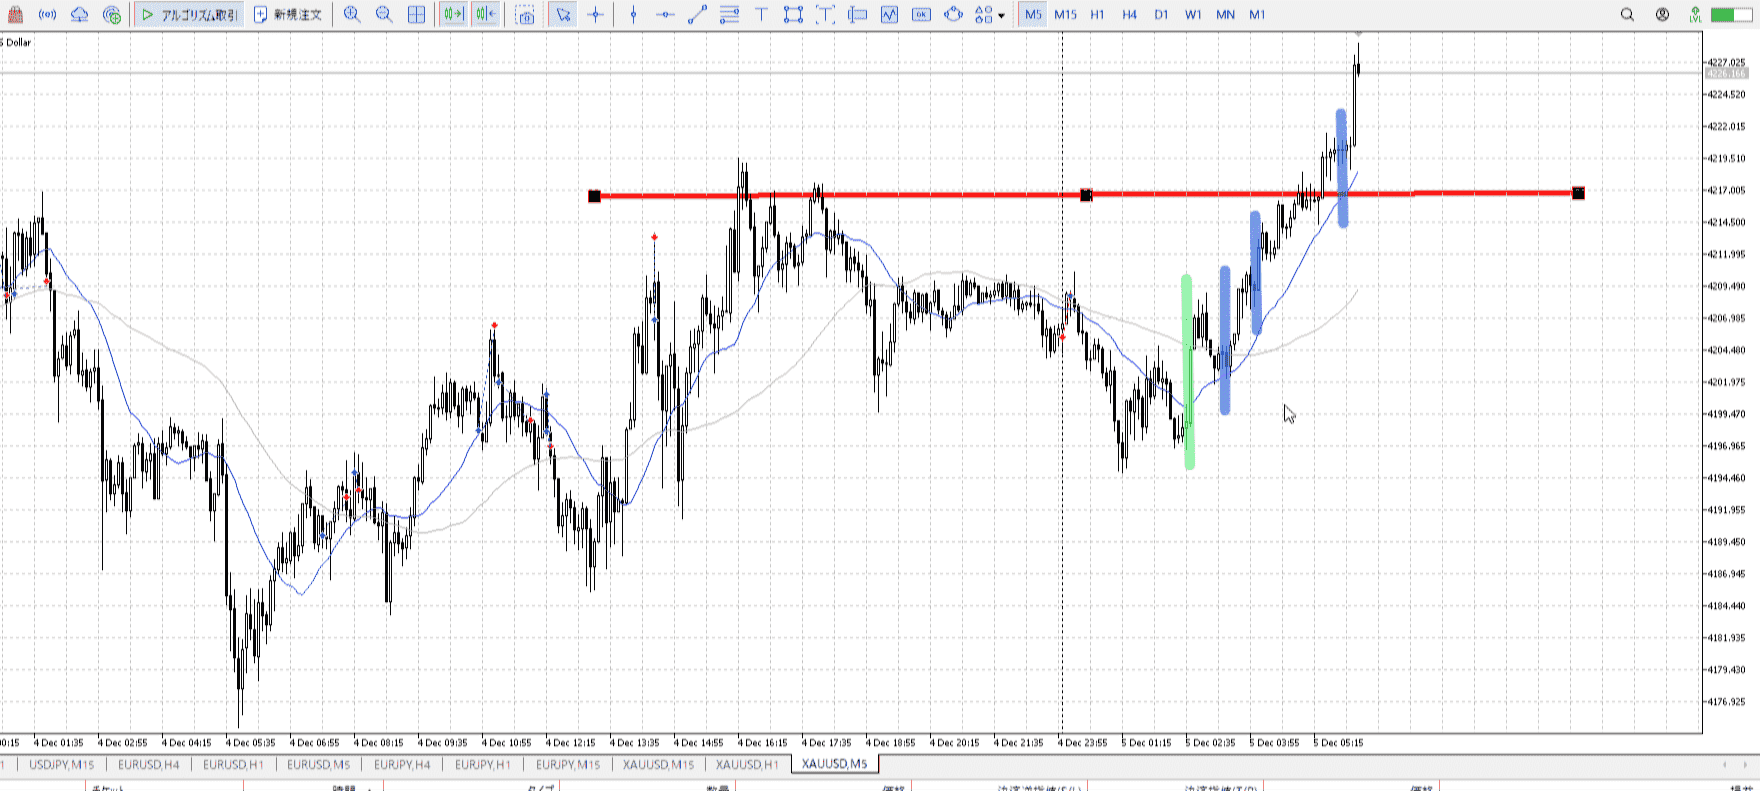
Task: Click the zoom in magnifier icon
Action: click(x=352, y=15)
